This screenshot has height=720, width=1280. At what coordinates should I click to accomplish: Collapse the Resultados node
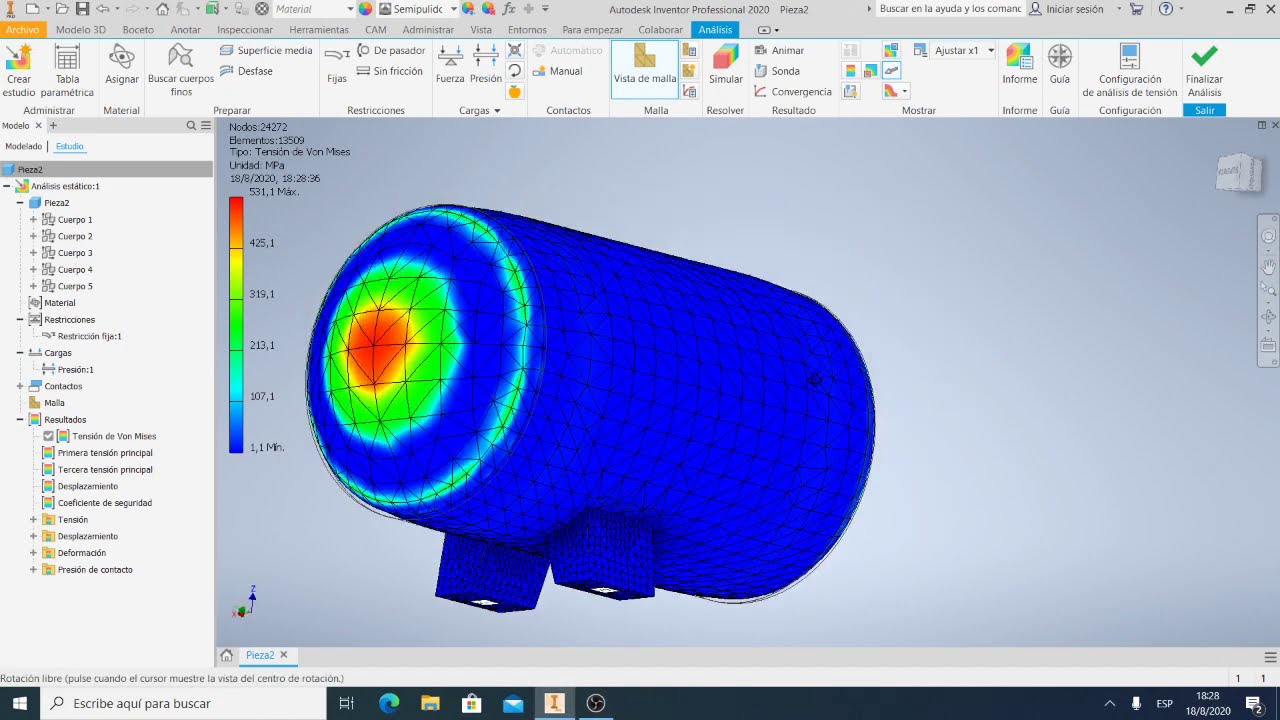click(20, 420)
